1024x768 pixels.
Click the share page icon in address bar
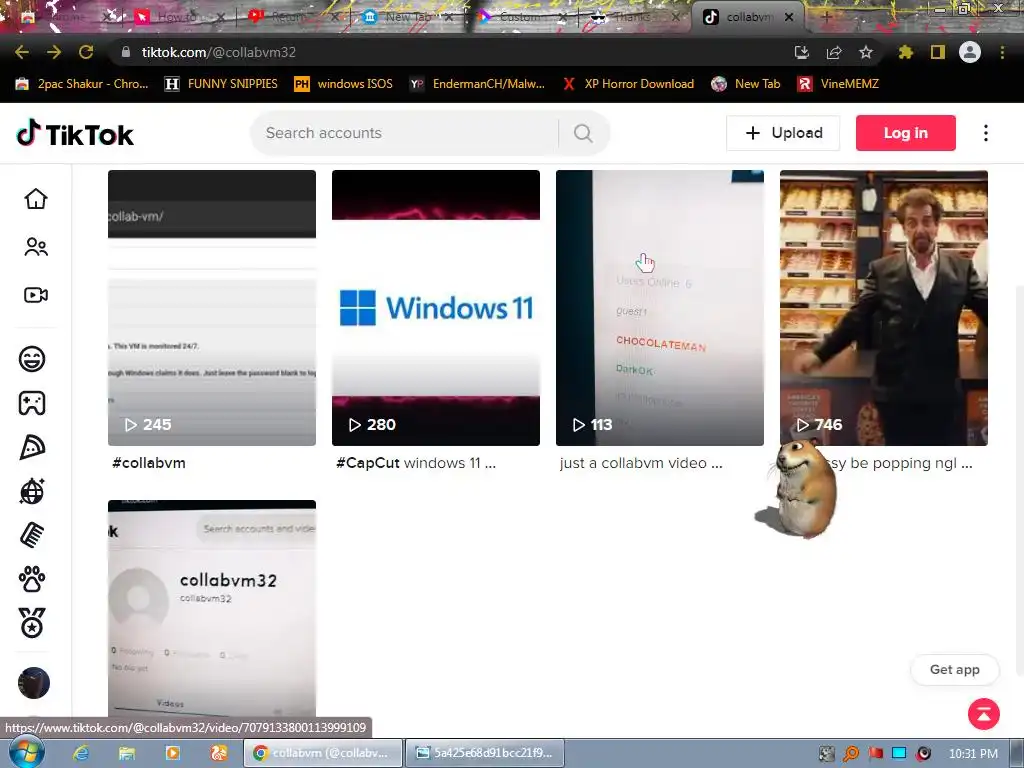[x=834, y=52]
